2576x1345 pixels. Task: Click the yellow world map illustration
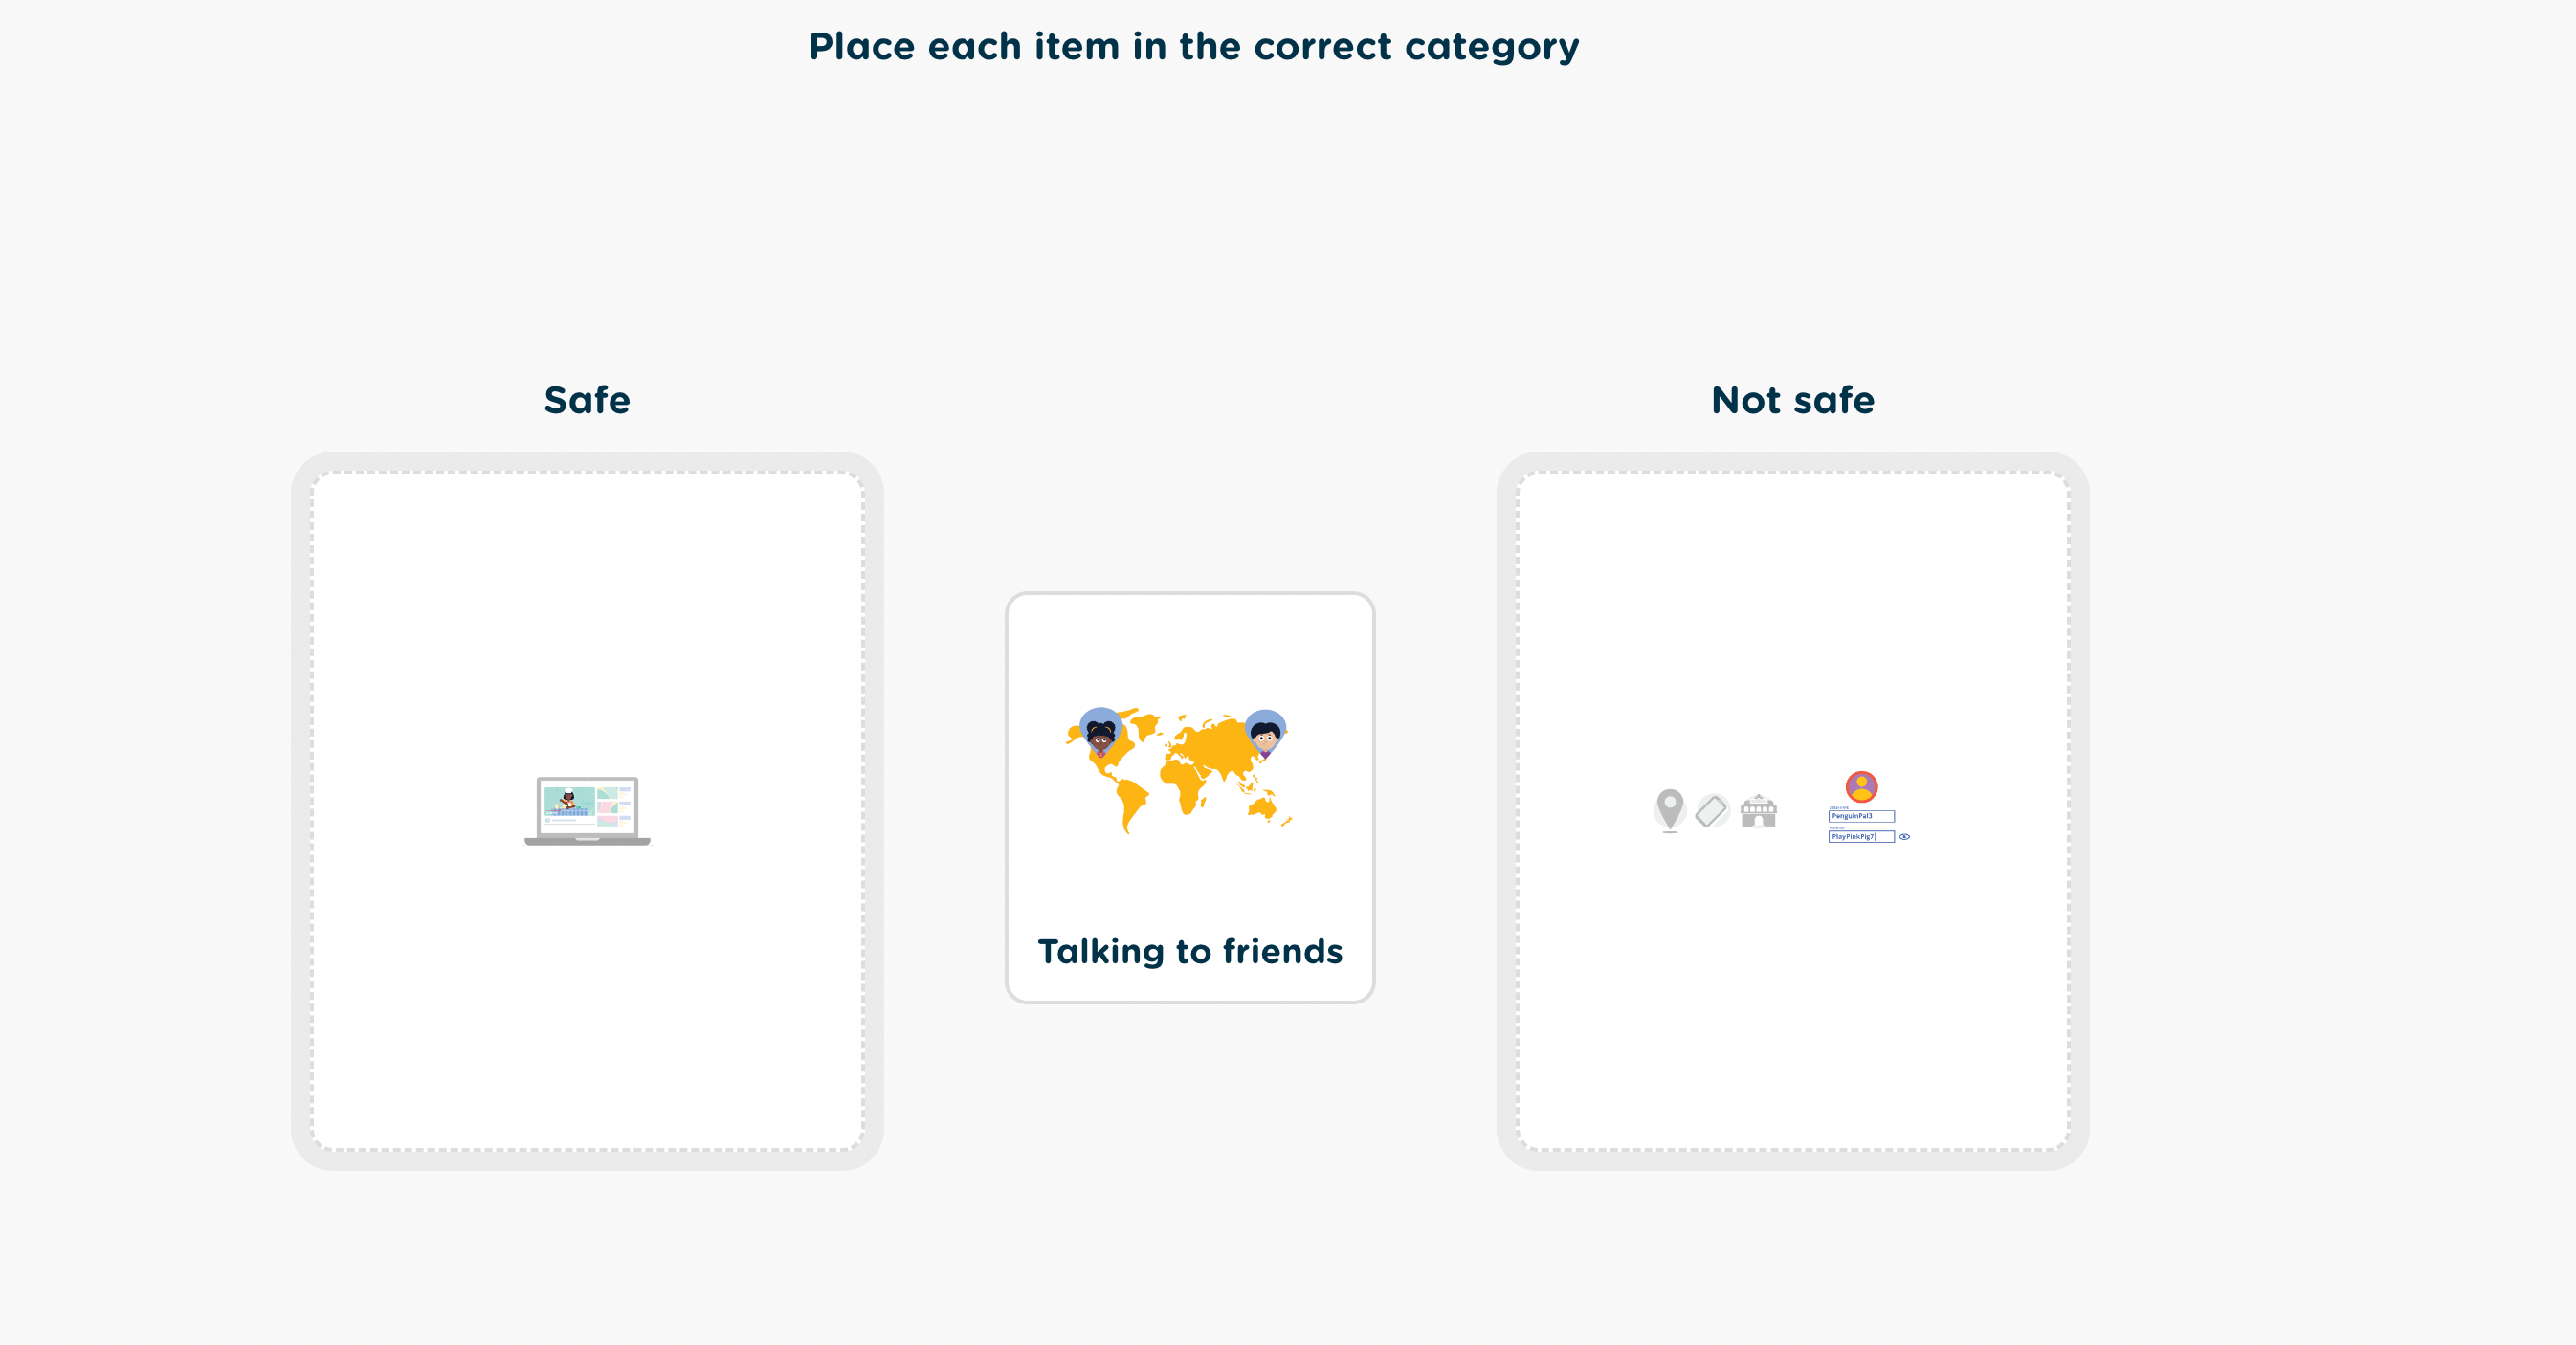(1179, 770)
